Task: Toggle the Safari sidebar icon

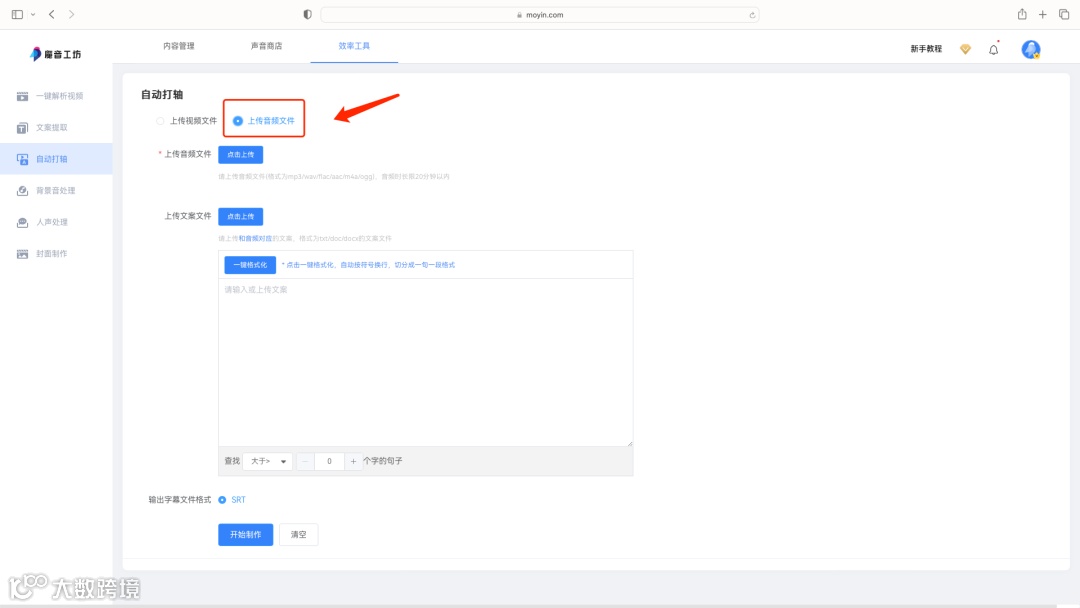Action: click(18, 14)
